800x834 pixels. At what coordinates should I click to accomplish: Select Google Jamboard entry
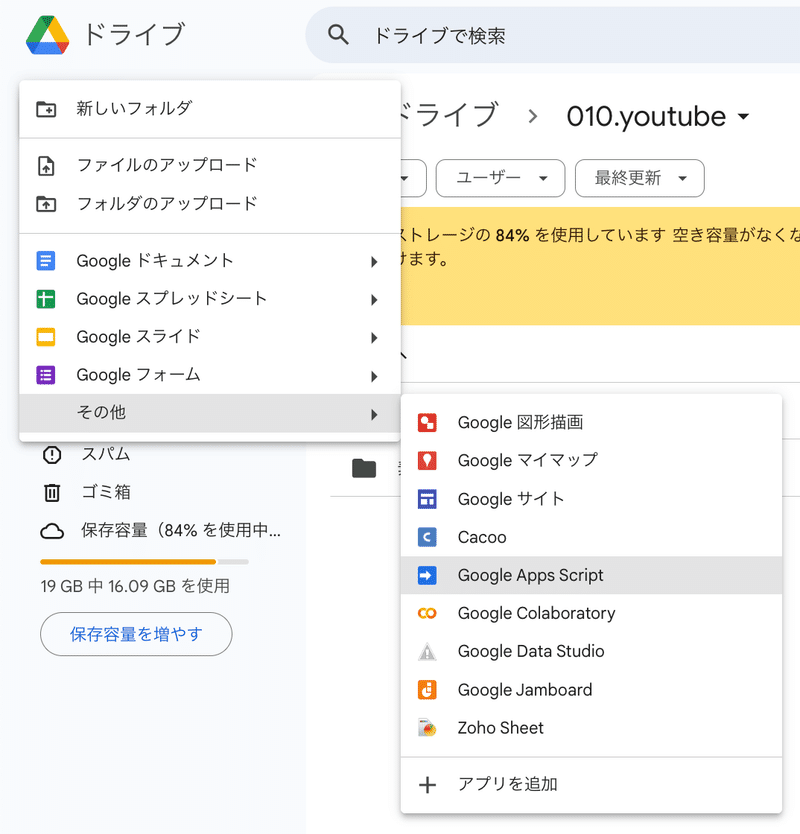[591, 690]
